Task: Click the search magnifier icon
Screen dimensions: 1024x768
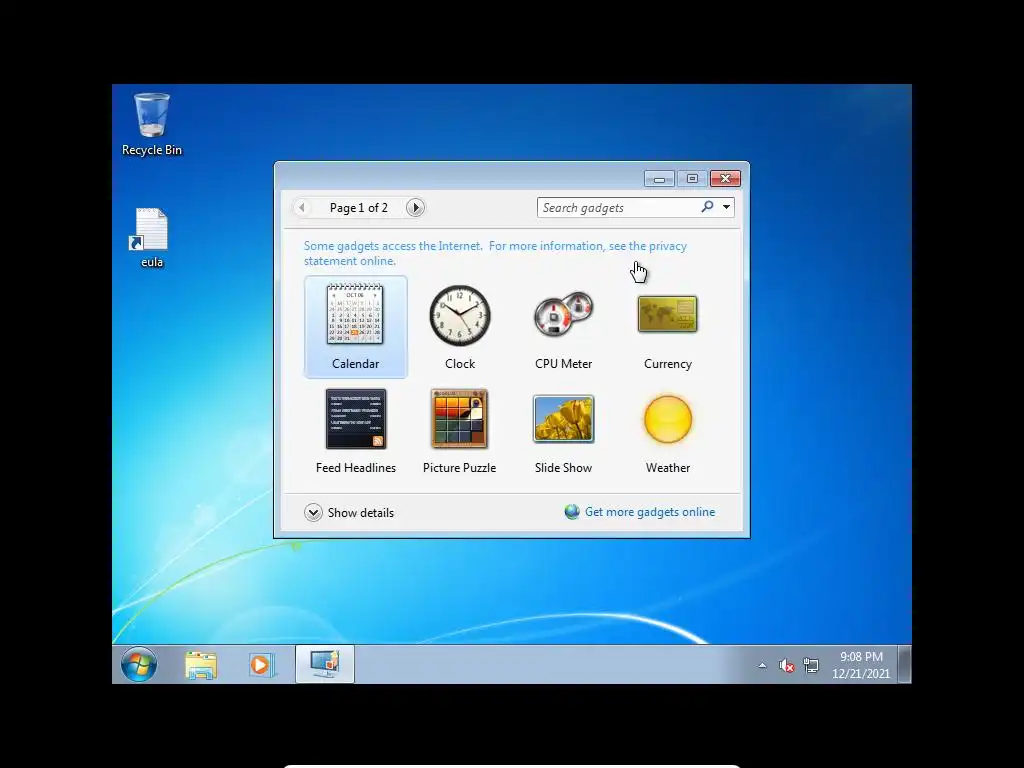Action: [707, 207]
